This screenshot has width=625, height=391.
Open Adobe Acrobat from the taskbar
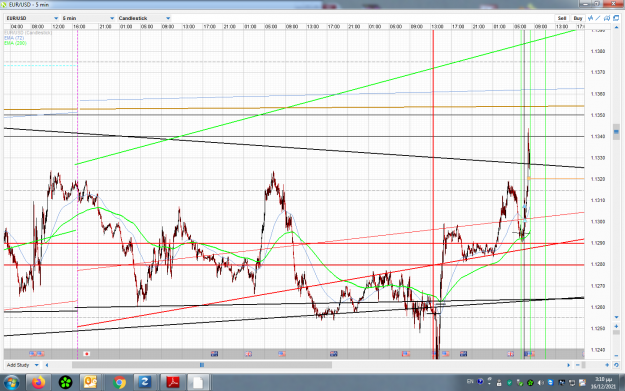[x=173, y=383]
